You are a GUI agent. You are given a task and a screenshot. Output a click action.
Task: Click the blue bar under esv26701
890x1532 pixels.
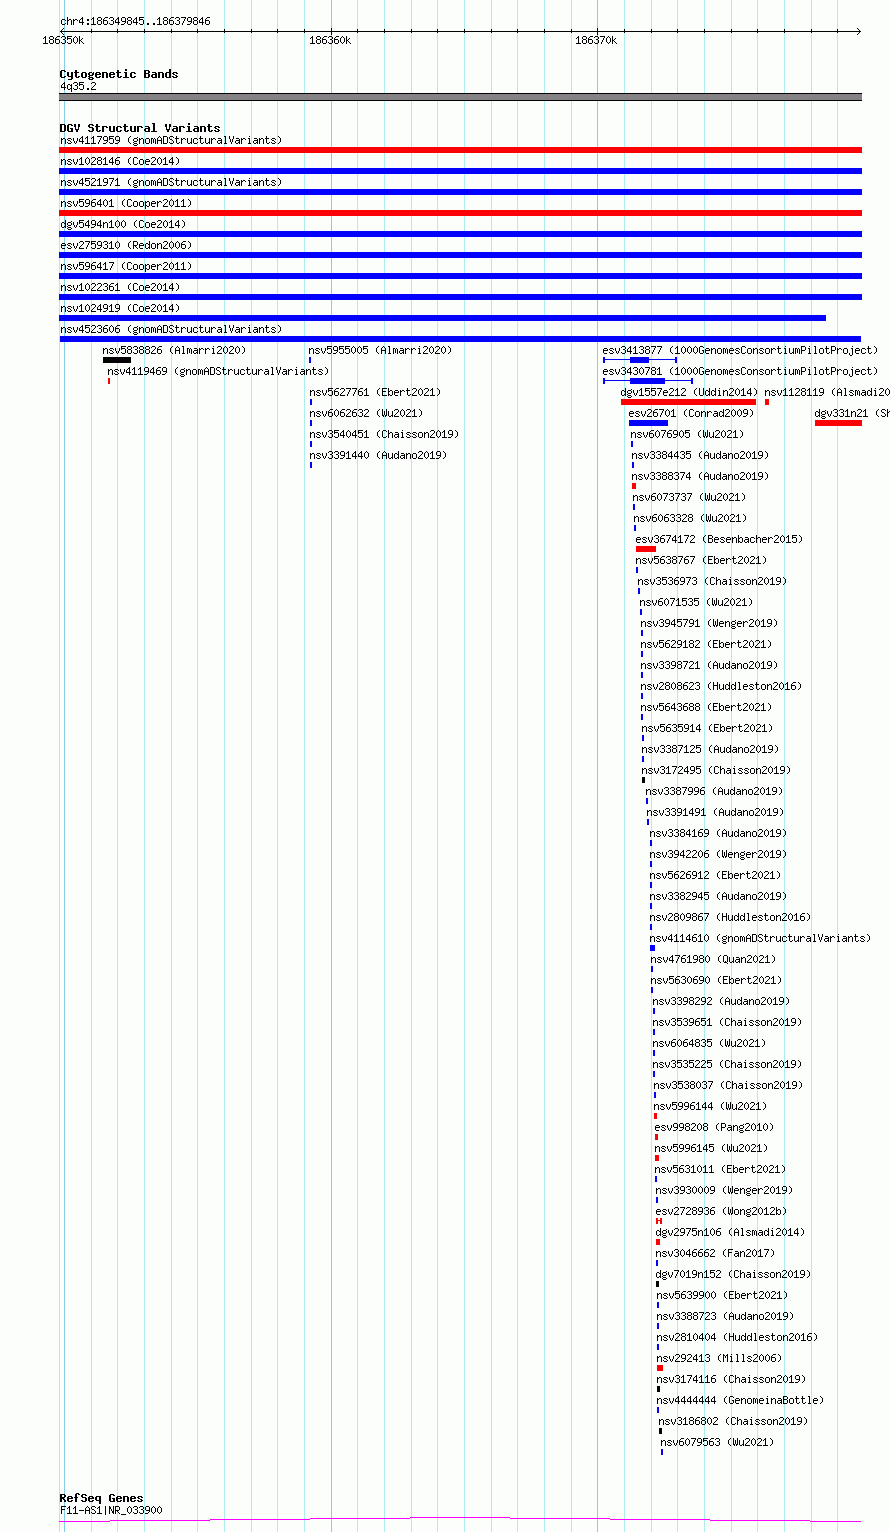(648, 423)
